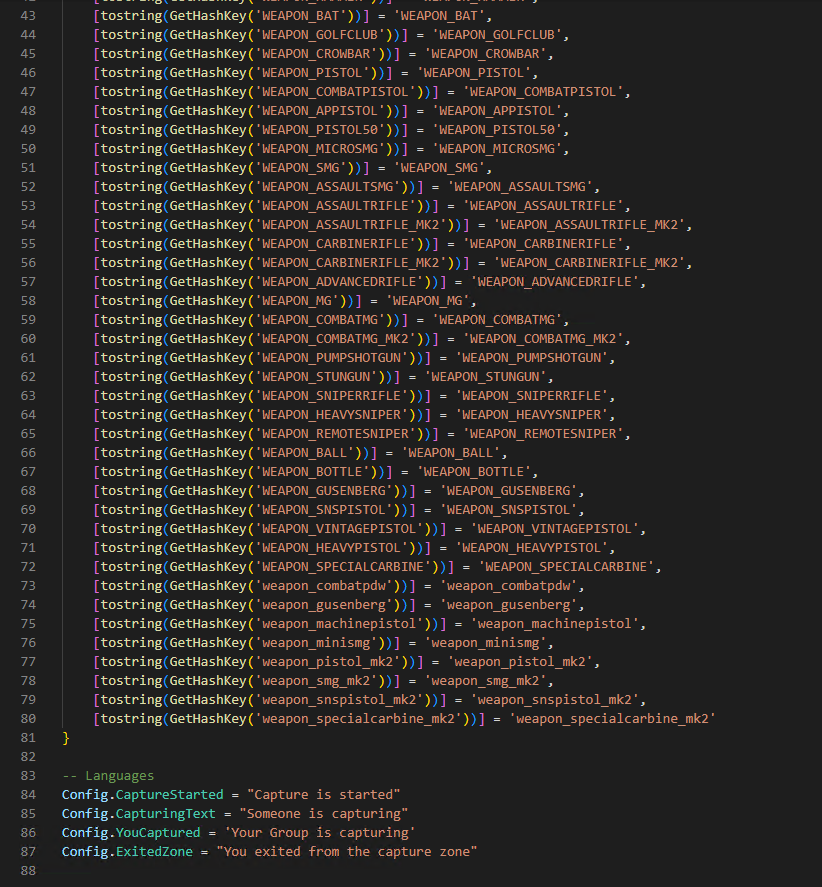The height and width of the screenshot is (887, 822).
Task: Click the "-- Languages" comment on line 83
Action: click(x=107, y=776)
